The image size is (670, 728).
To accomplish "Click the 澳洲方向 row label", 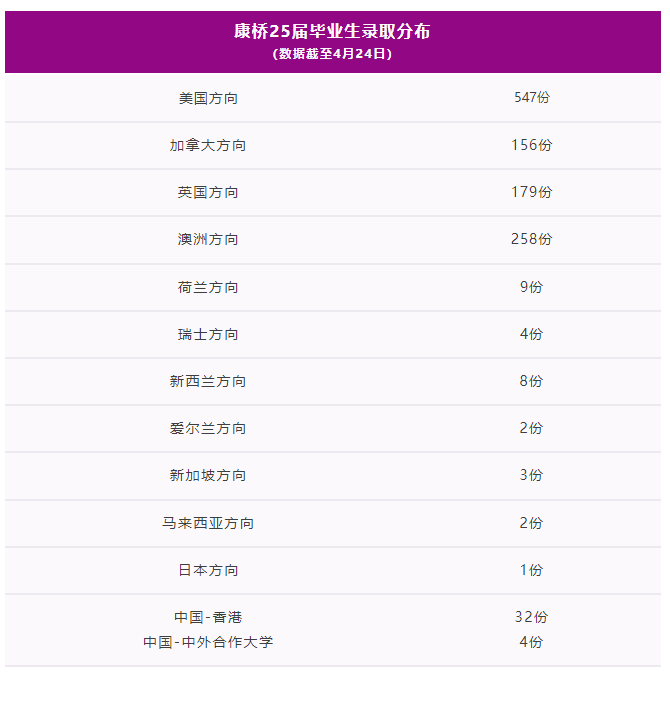I will tap(208, 240).
